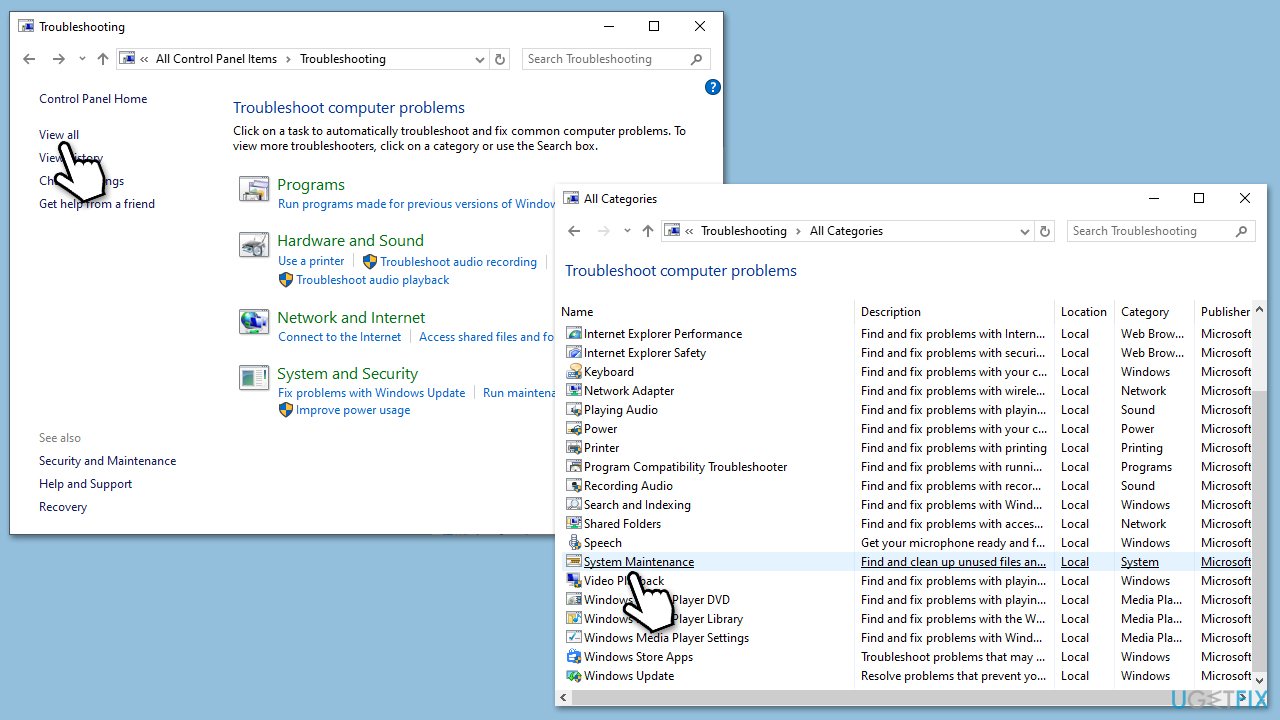This screenshot has width=1280, height=720.
Task: Select the Printer troubleshooter icon
Action: tap(573, 448)
